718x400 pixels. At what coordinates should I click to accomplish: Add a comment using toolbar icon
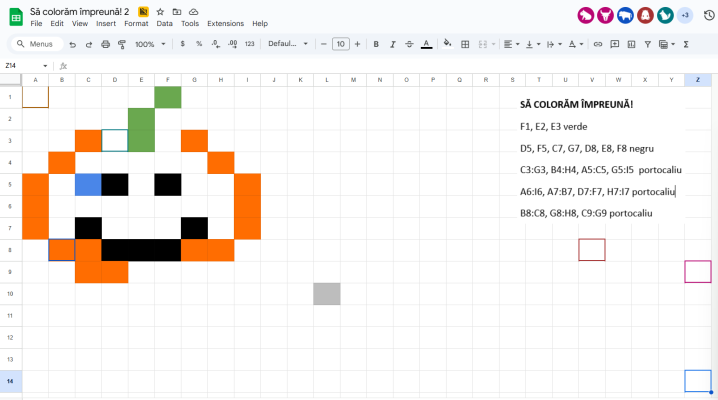[x=615, y=44]
